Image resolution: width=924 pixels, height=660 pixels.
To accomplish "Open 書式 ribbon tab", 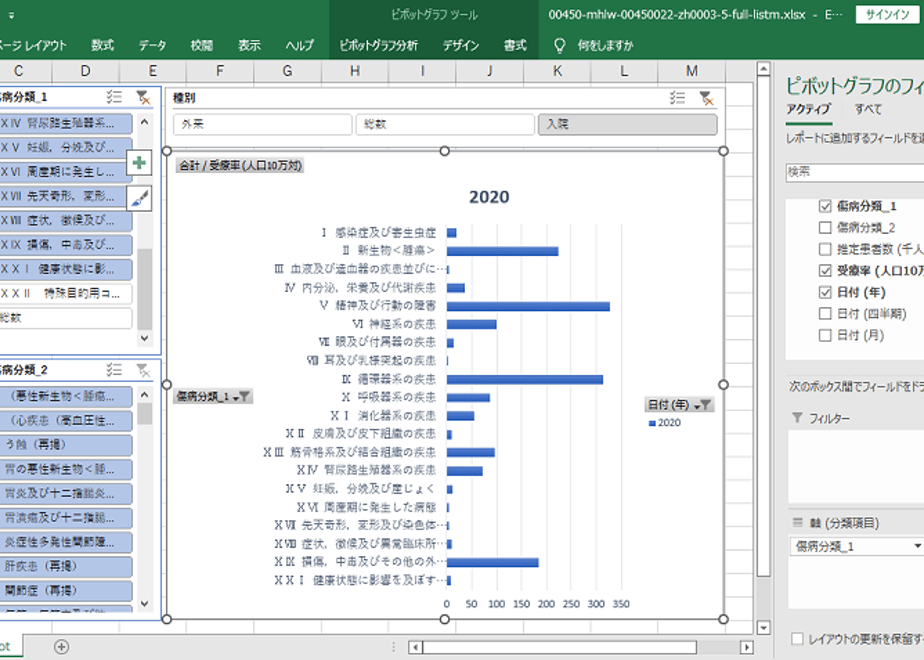I will (515, 45).
